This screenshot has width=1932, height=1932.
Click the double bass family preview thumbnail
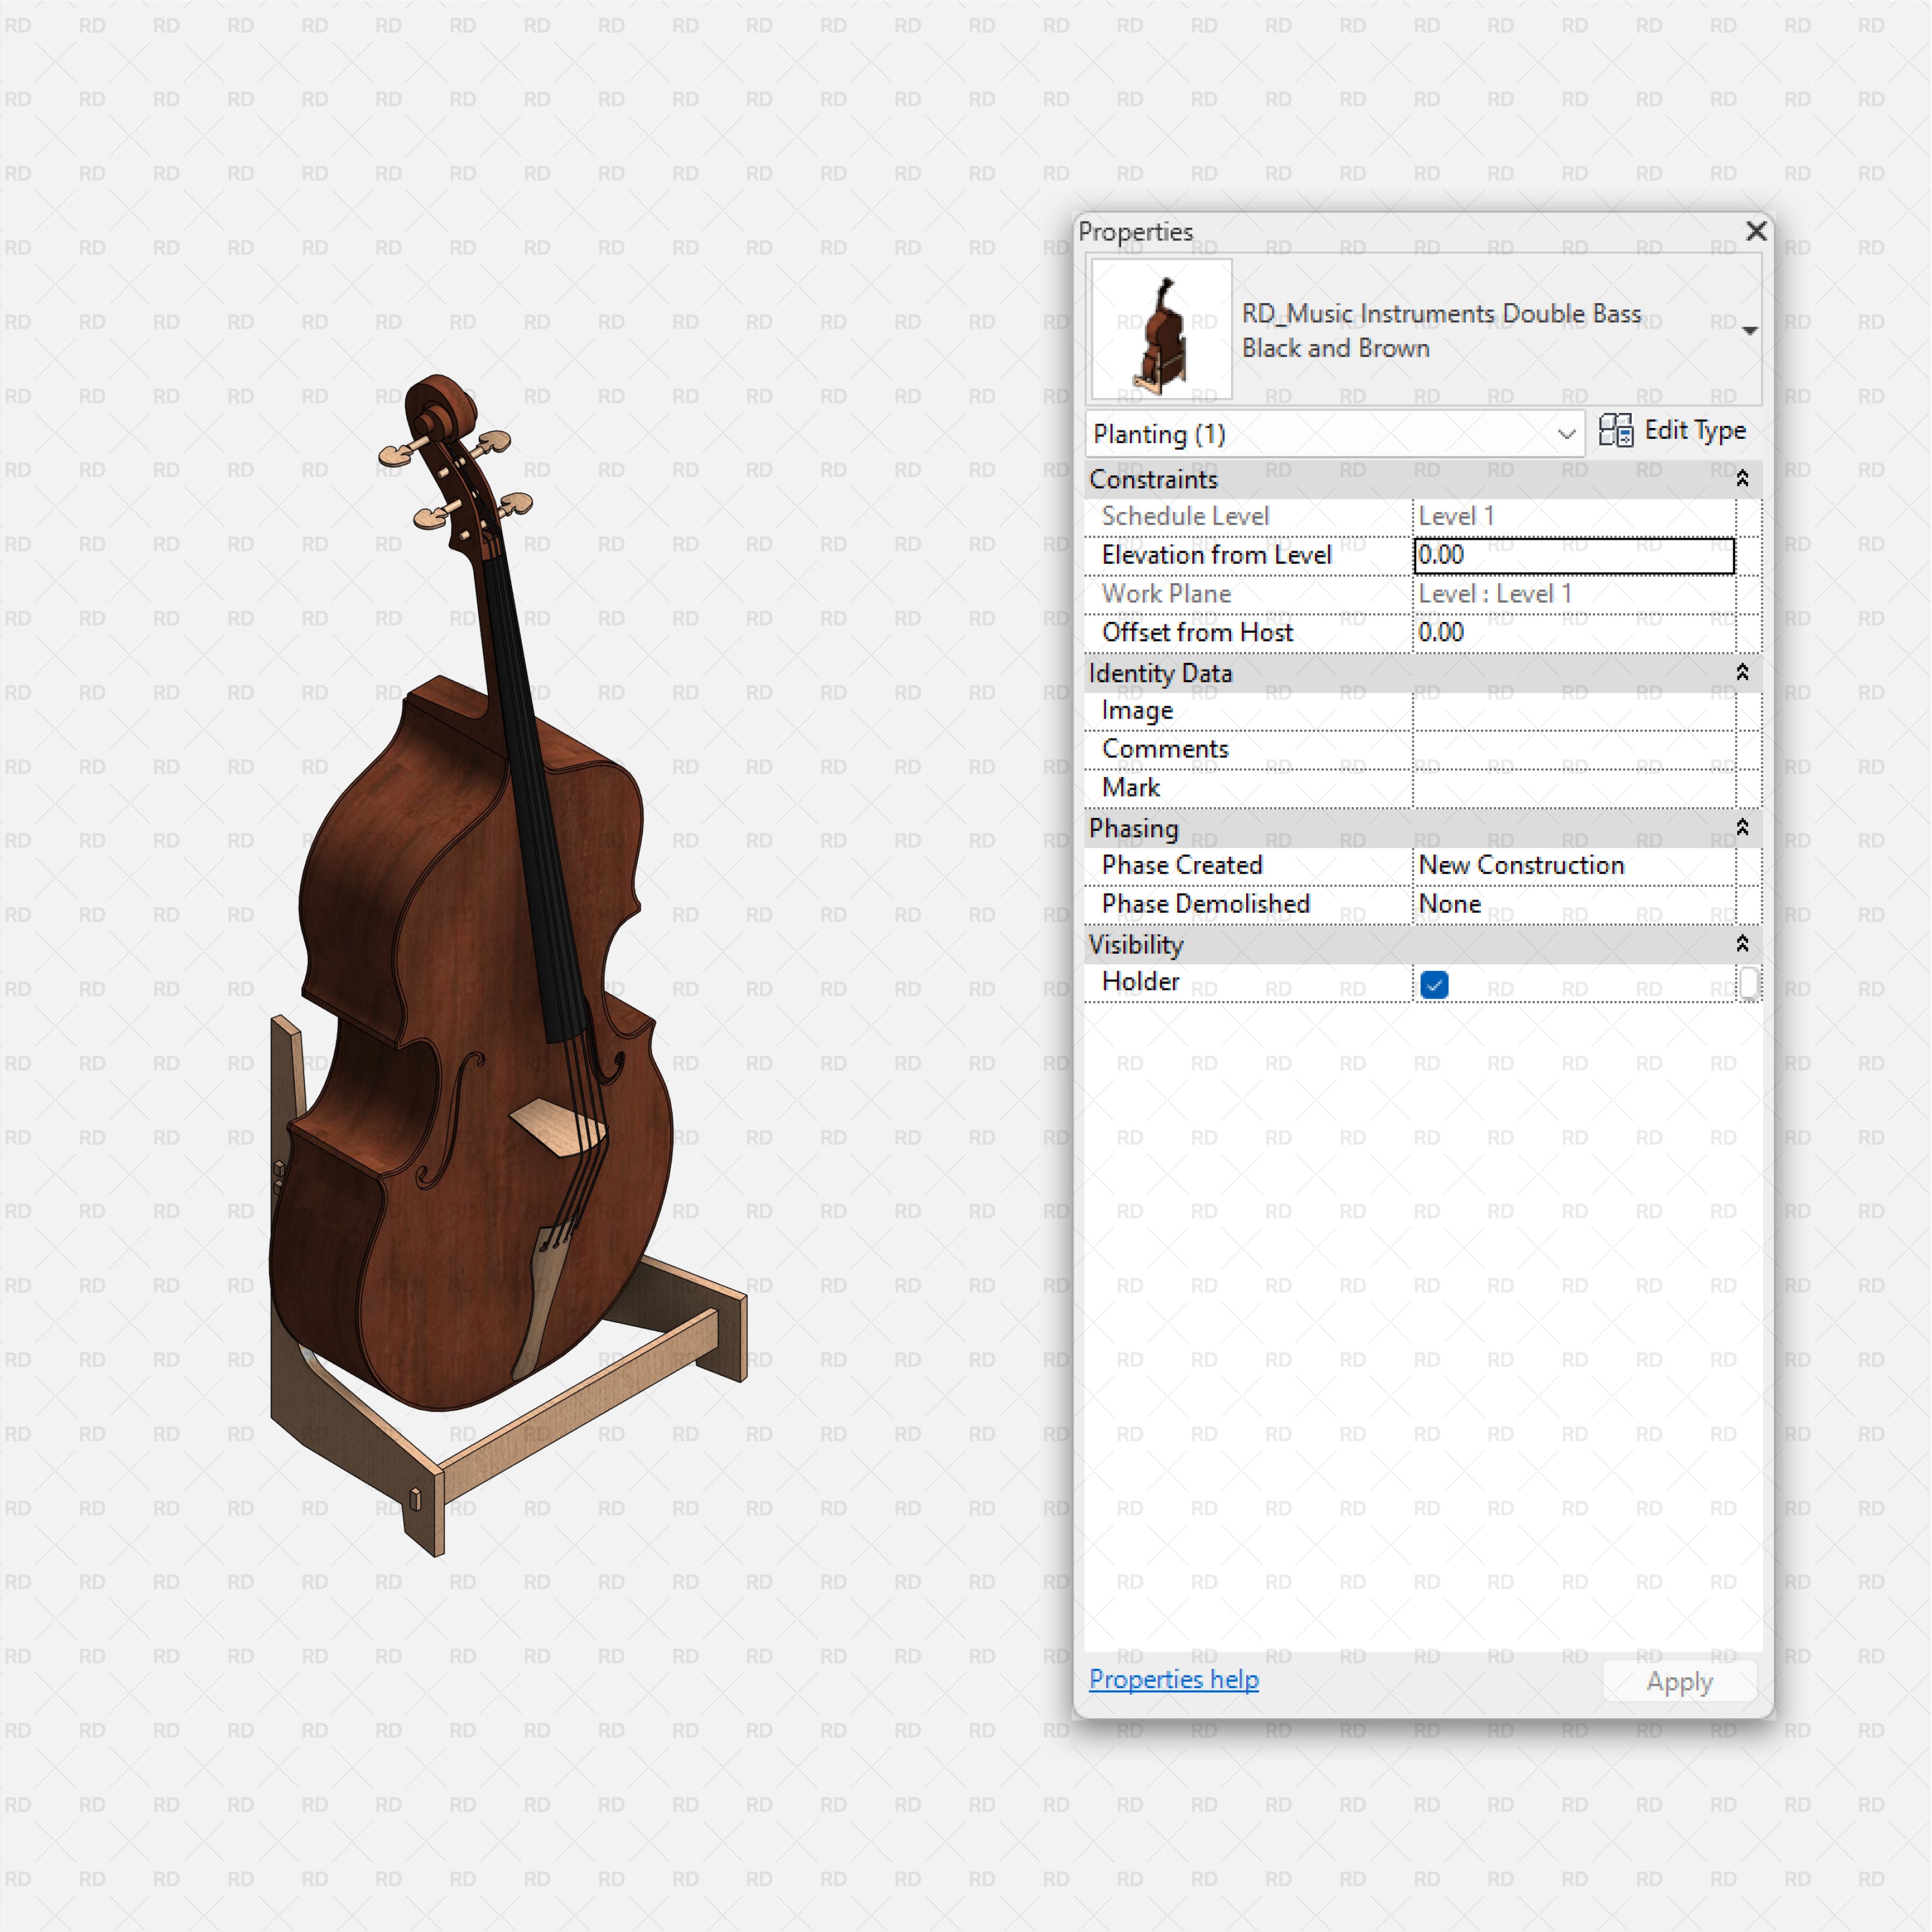(1162, 328)
